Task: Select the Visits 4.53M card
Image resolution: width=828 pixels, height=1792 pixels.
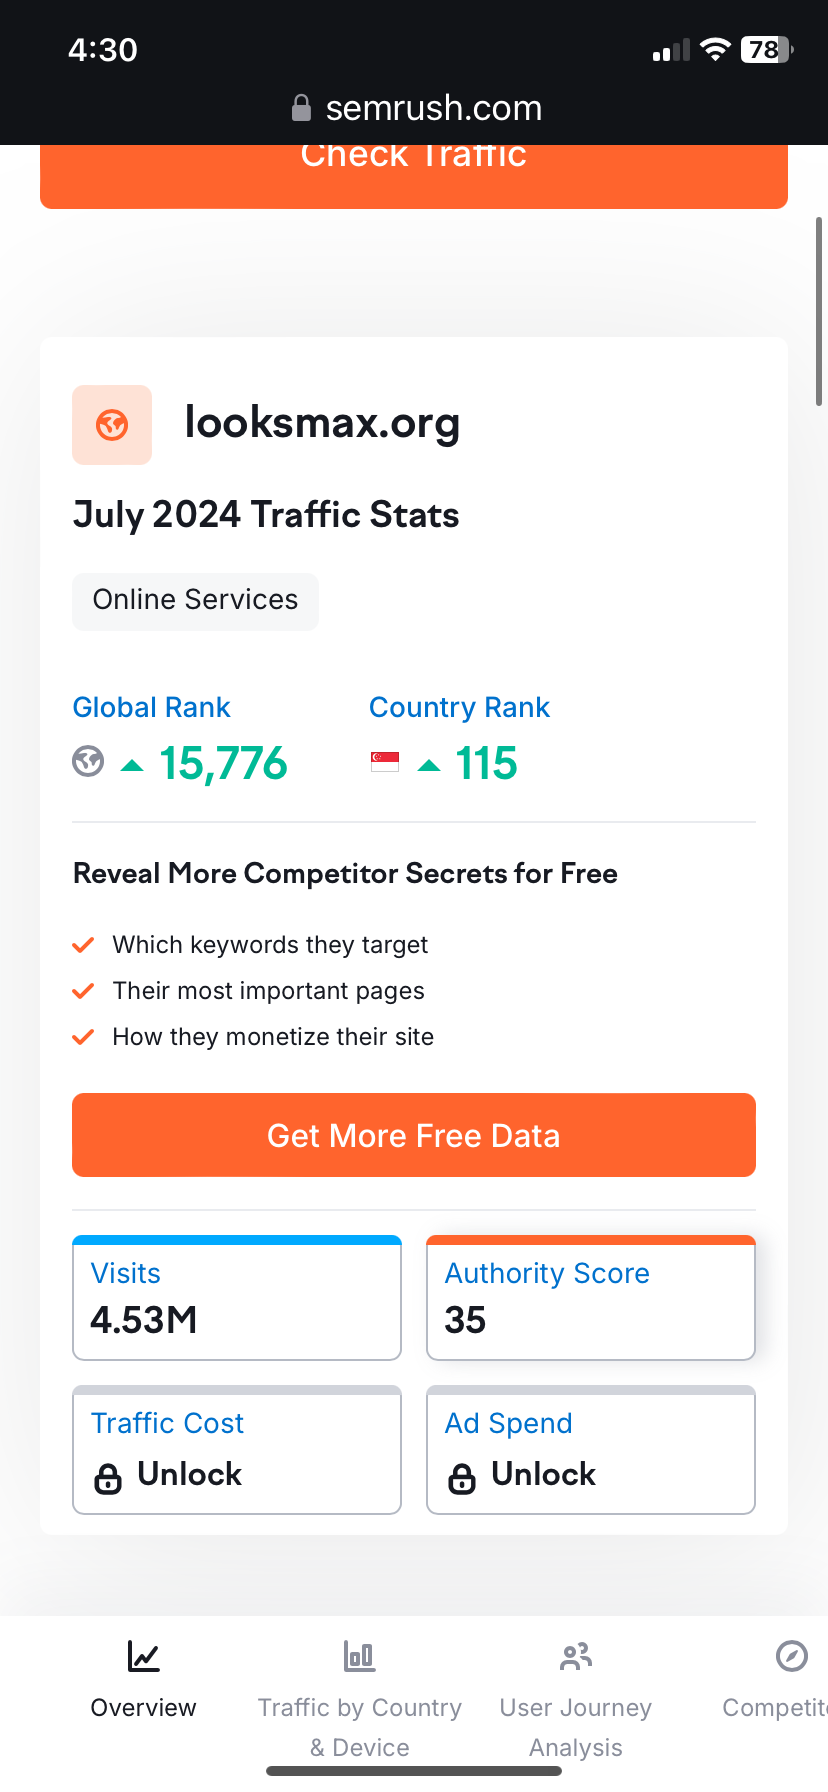Action: point(237,1299)
